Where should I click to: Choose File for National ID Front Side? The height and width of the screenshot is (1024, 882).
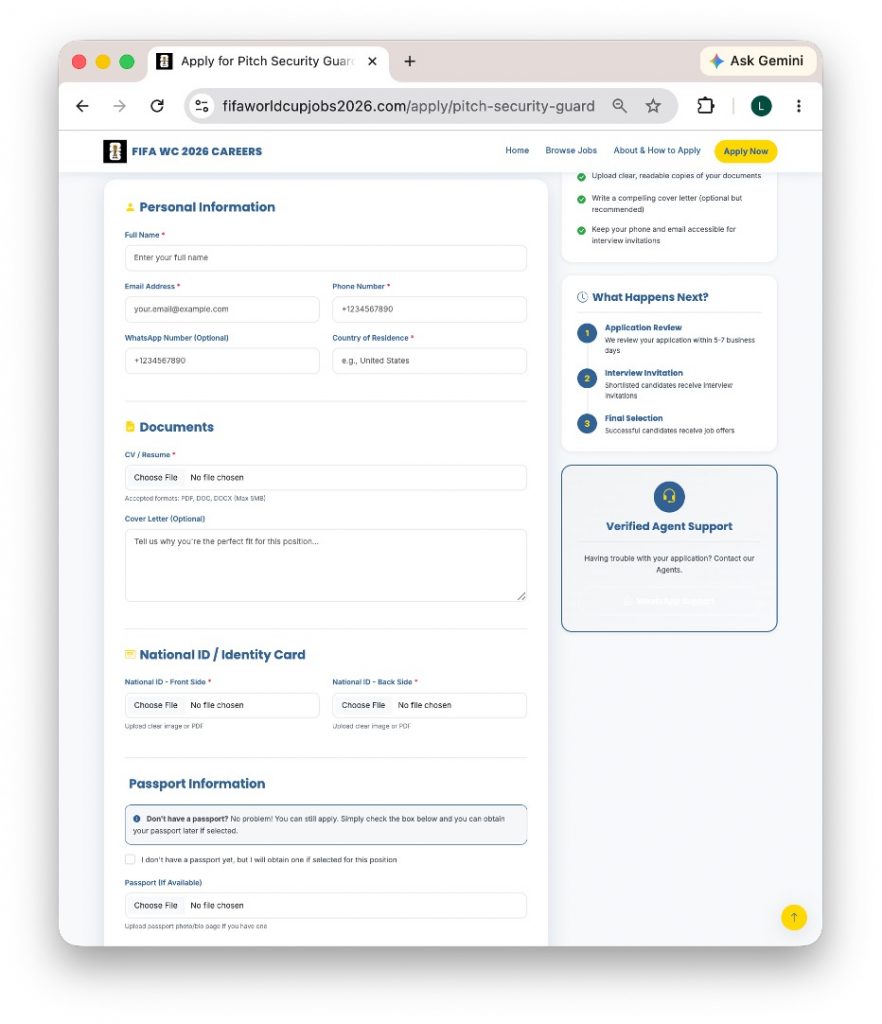click(155, 705)
